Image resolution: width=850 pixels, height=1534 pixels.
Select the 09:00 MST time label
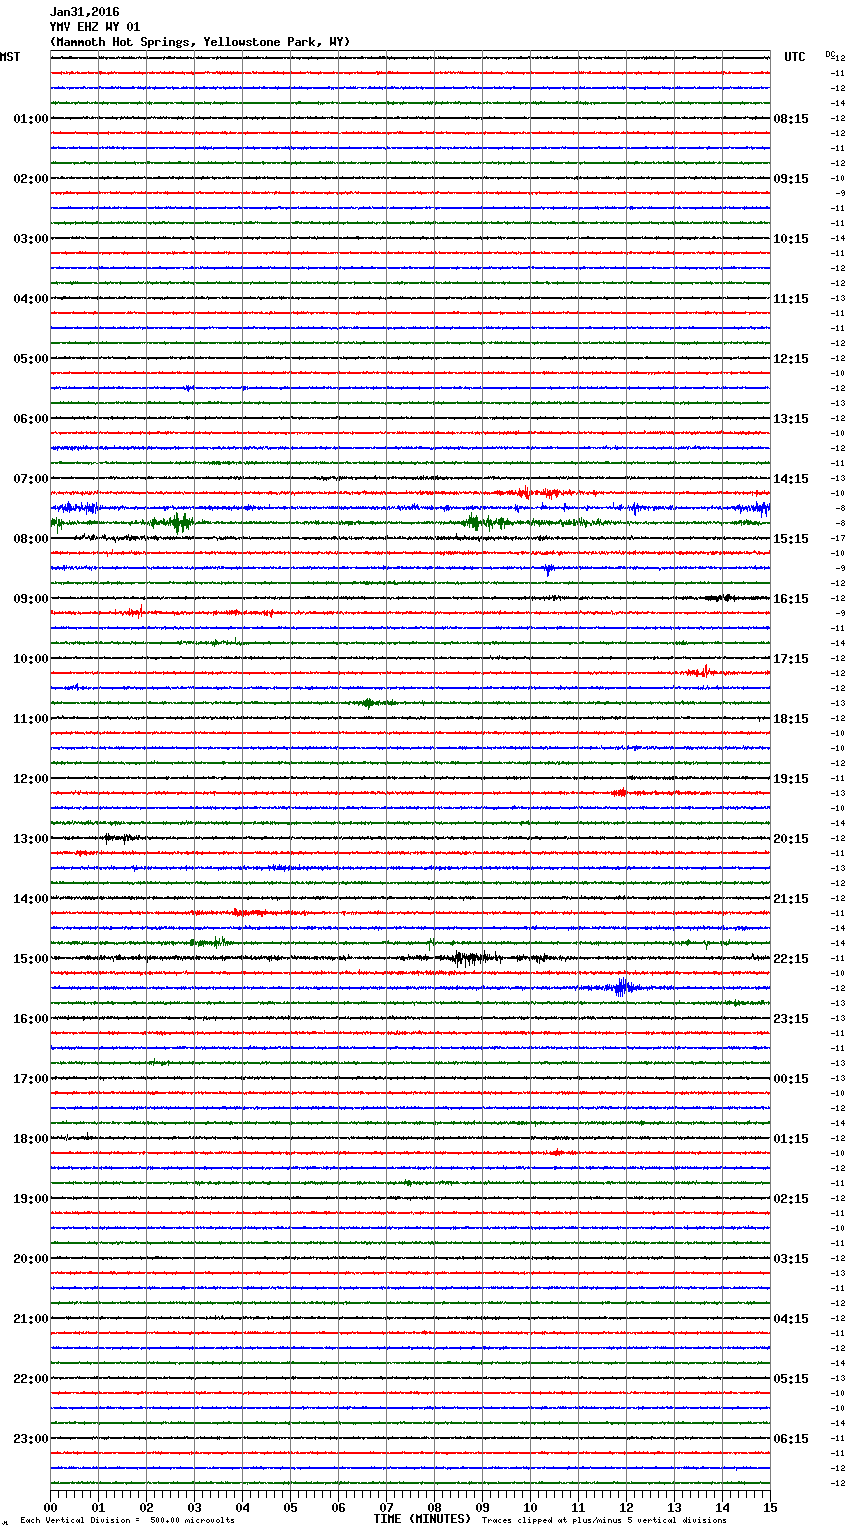(30, 599)
